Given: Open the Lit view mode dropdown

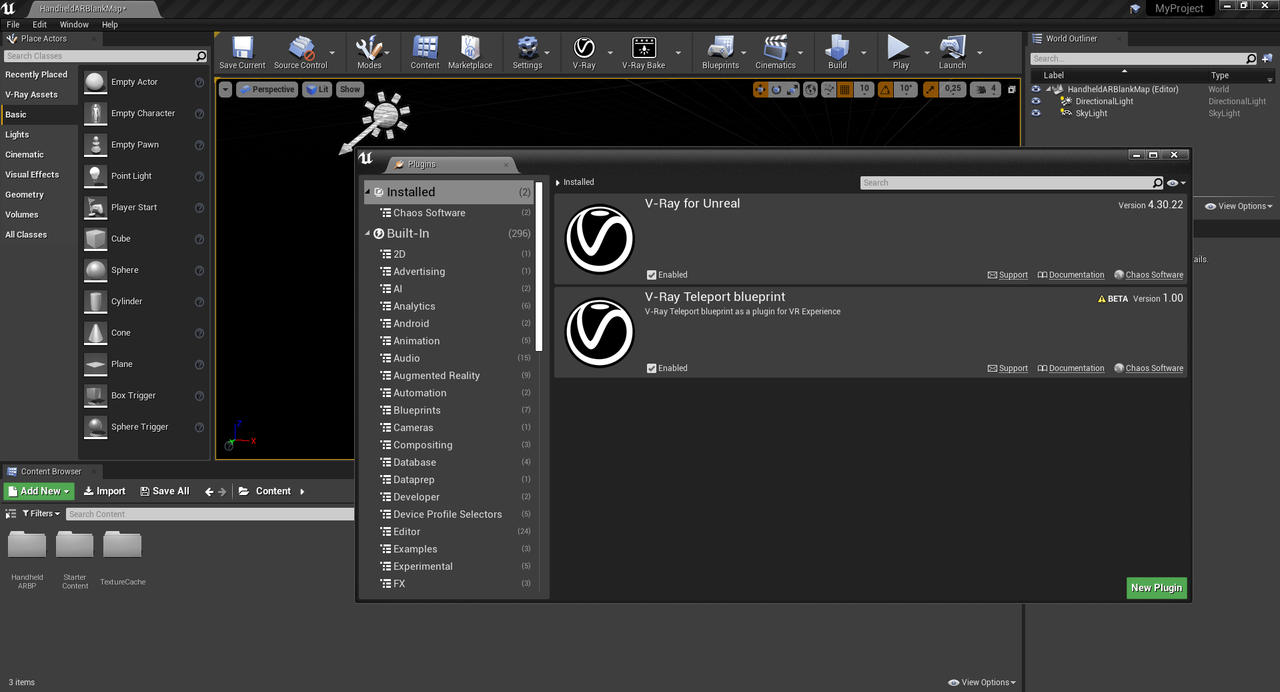Looking at the screenshot, I should tap(317, 89).
